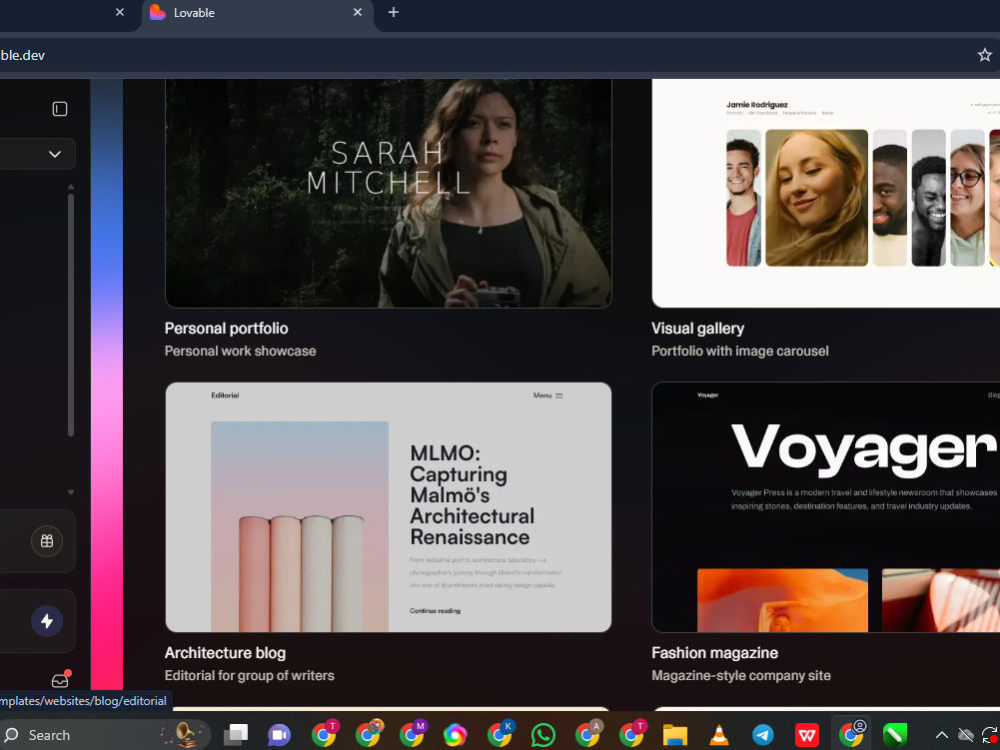
Task: Open the green pen app in taskbar
Action: [x=895, y=735]
